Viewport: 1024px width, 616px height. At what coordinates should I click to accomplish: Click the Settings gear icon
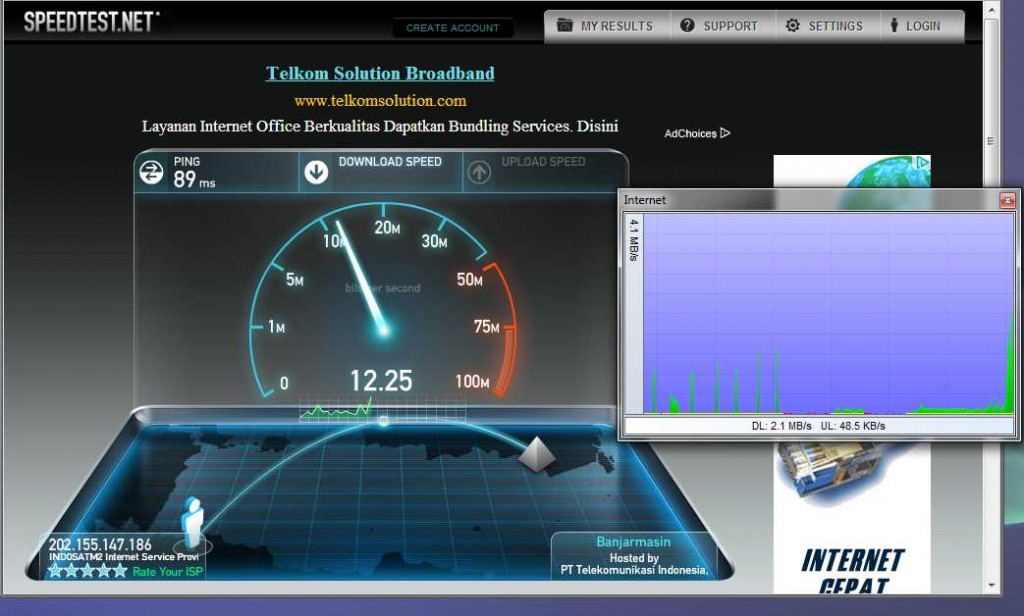tap(792, 25)
